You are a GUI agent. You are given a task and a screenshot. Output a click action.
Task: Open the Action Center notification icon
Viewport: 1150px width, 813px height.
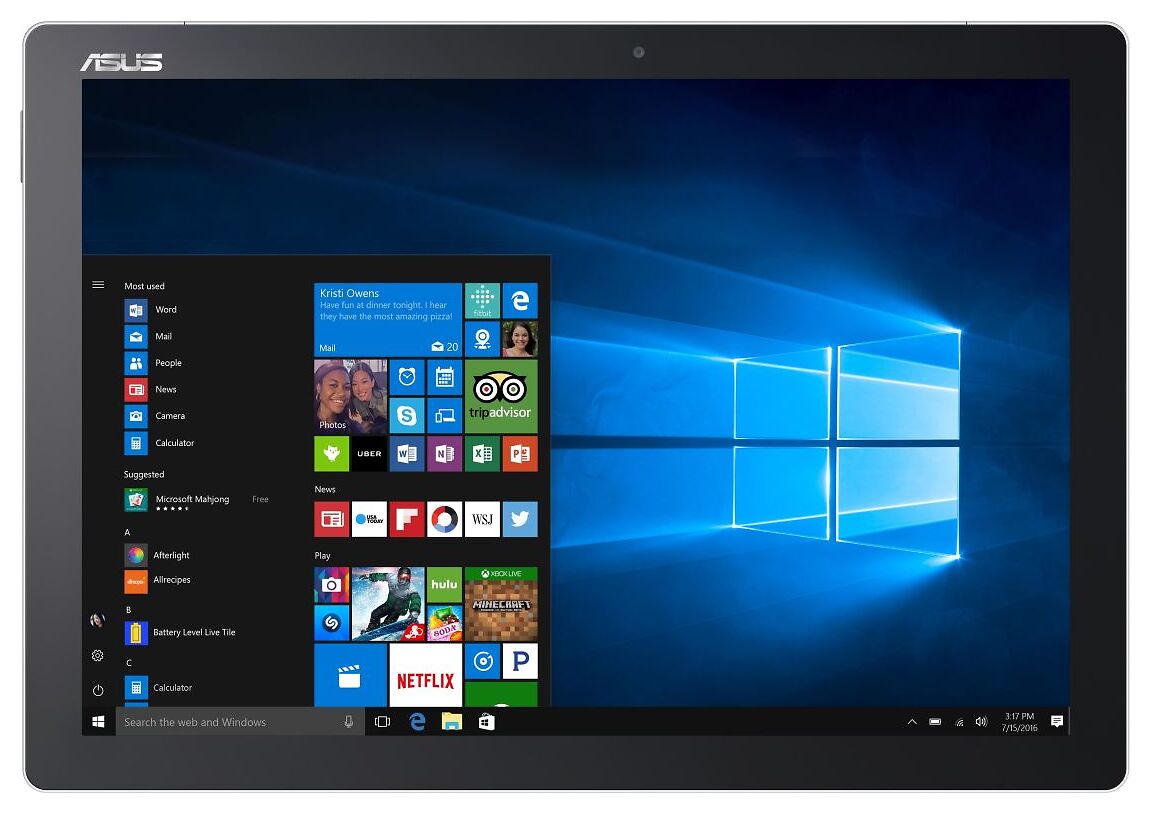[x=1057, y=722]
